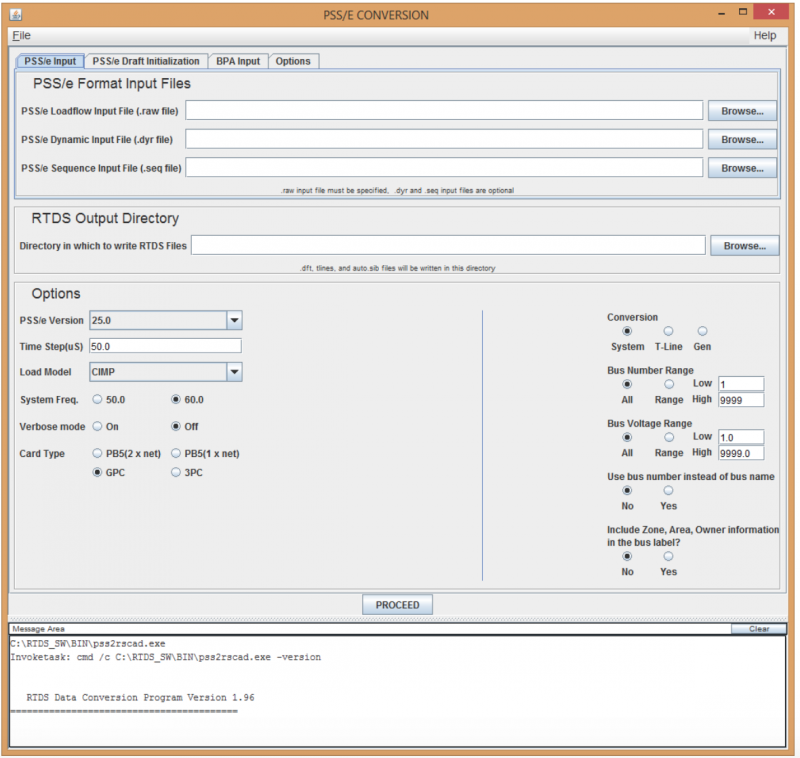Click the RTDS output directory field
This screenshot has width=800, height=758.
448,245
